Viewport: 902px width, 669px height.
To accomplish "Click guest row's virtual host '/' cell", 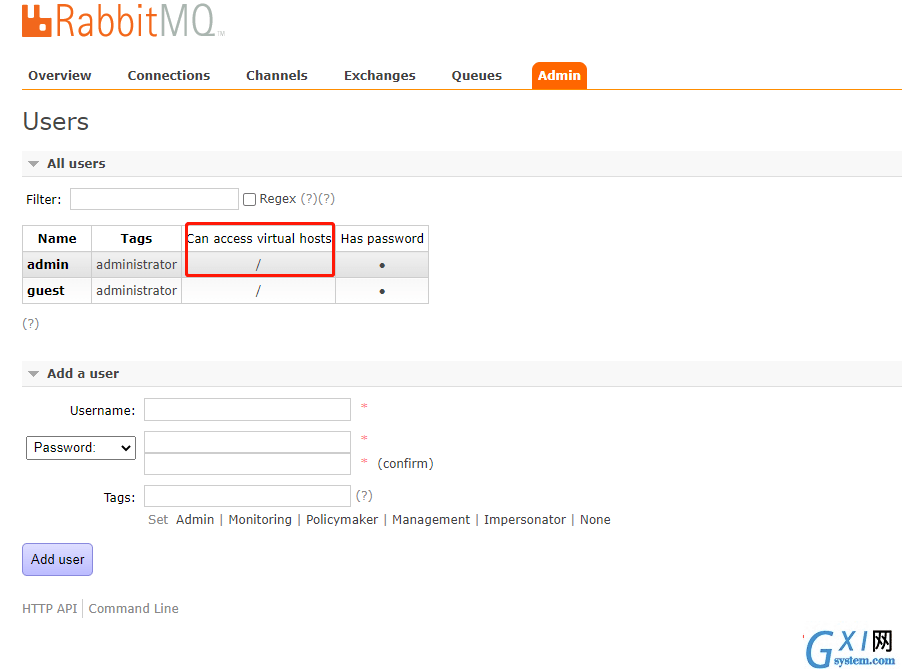I will tap(258, 291).
